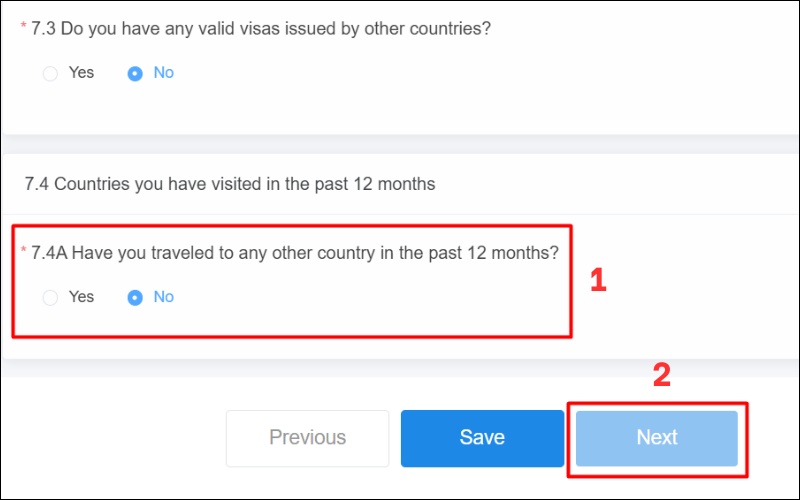
Task: Go back with the Previous button
Action: point(307,438)
